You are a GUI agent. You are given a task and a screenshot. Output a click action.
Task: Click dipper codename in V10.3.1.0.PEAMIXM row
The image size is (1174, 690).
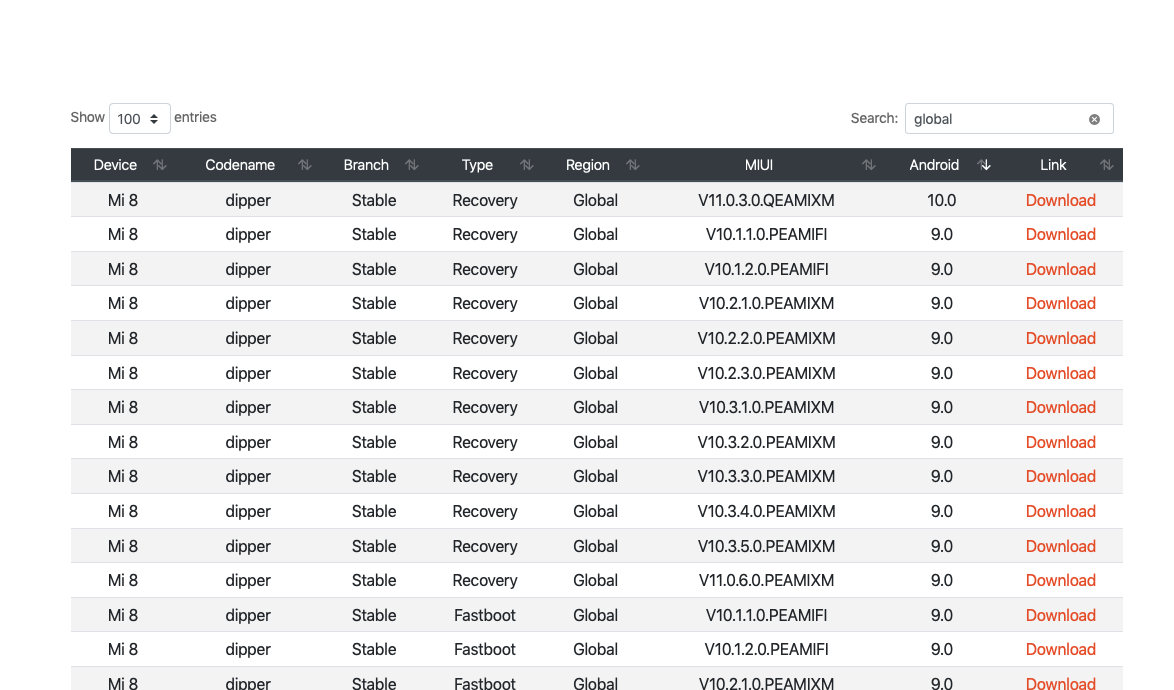coord(248,407)
